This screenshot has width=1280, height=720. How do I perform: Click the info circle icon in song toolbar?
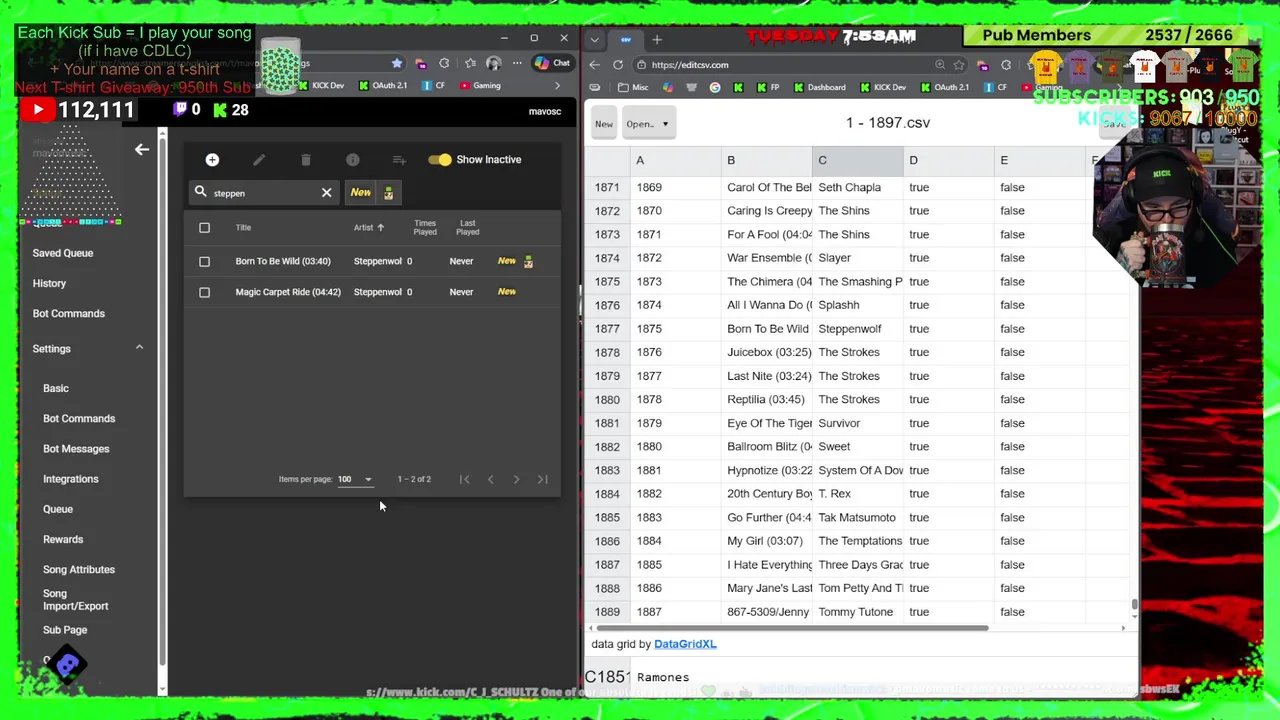[x=352, y=160]
